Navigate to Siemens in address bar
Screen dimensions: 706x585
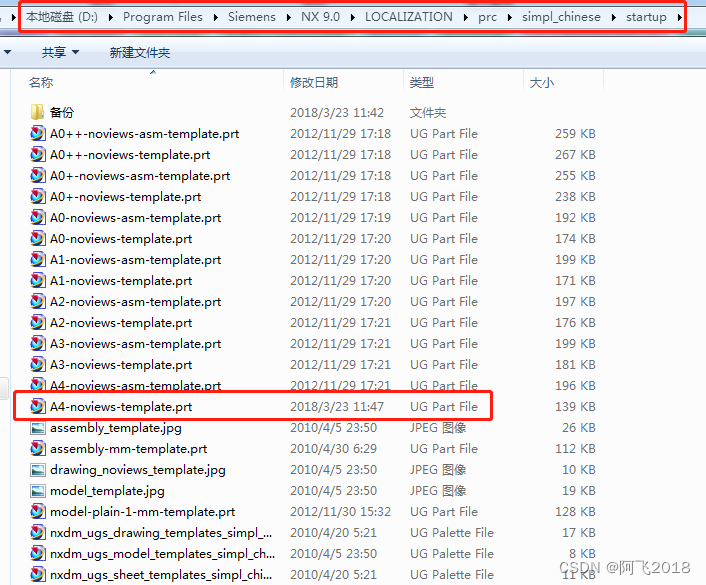coord(252,17)
